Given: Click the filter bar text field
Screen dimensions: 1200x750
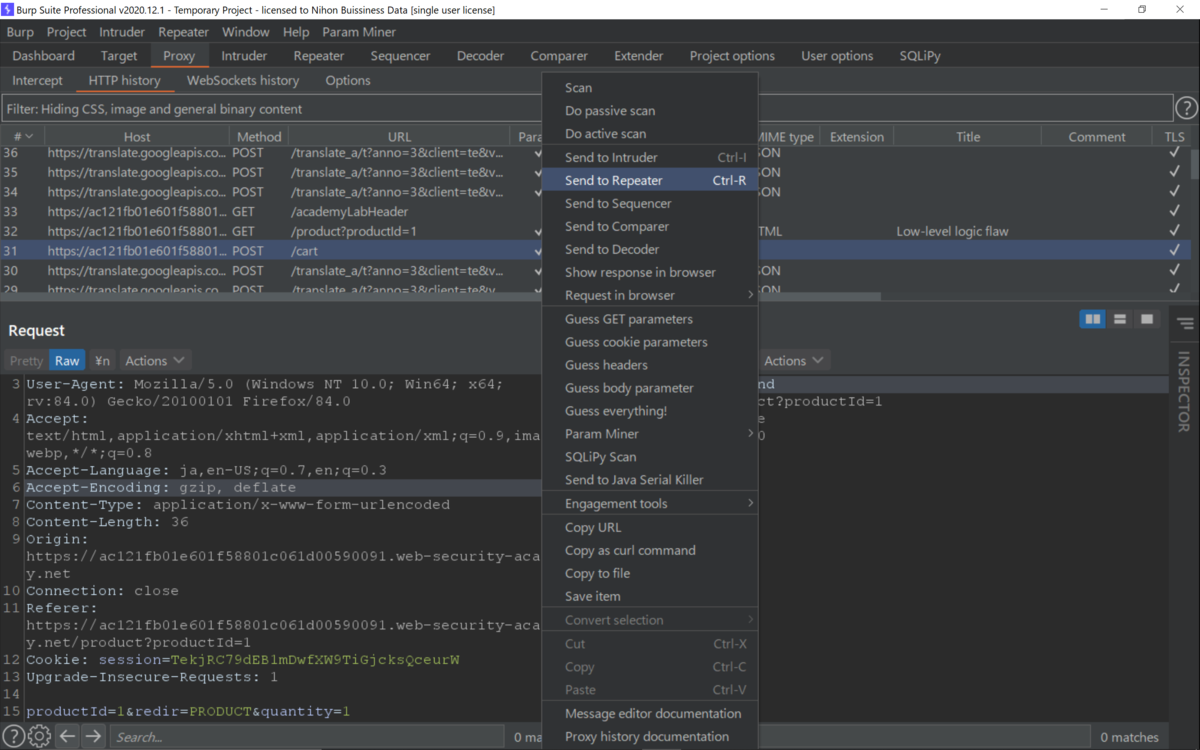Looking at the screenshot, I should [x=587, y=109].
